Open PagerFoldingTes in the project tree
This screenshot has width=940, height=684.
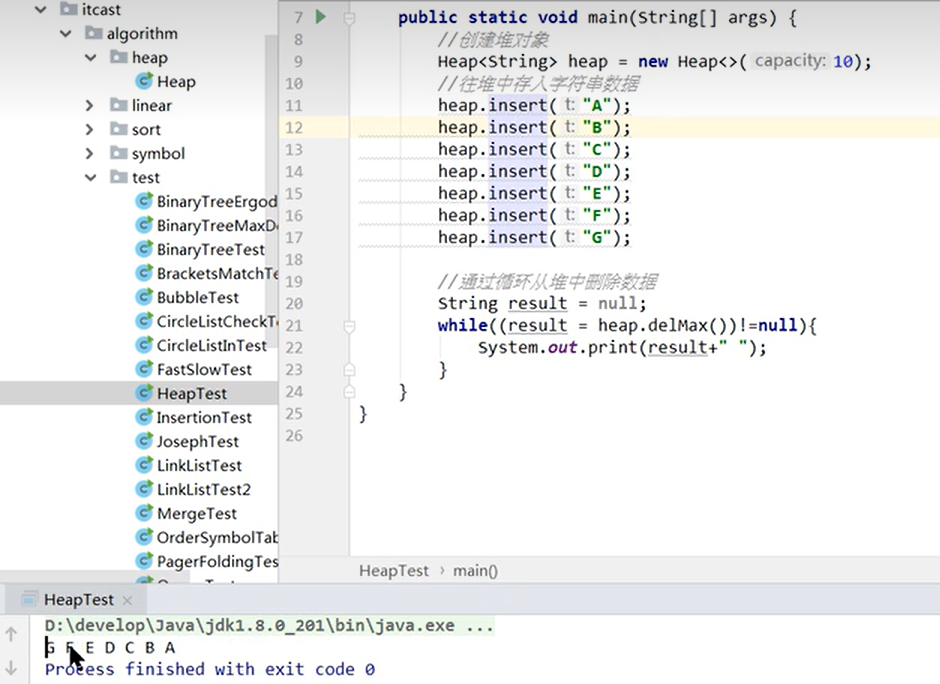tap(218, 561)
